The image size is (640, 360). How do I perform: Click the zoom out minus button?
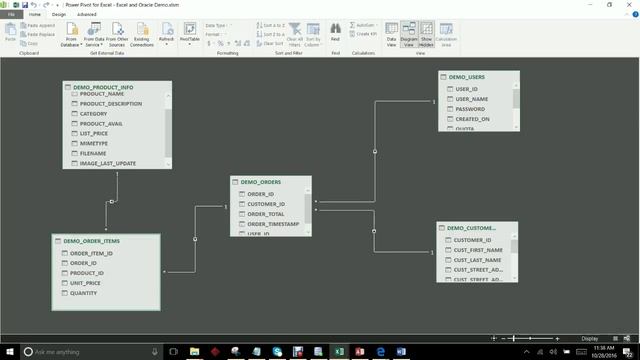point(503,338)
